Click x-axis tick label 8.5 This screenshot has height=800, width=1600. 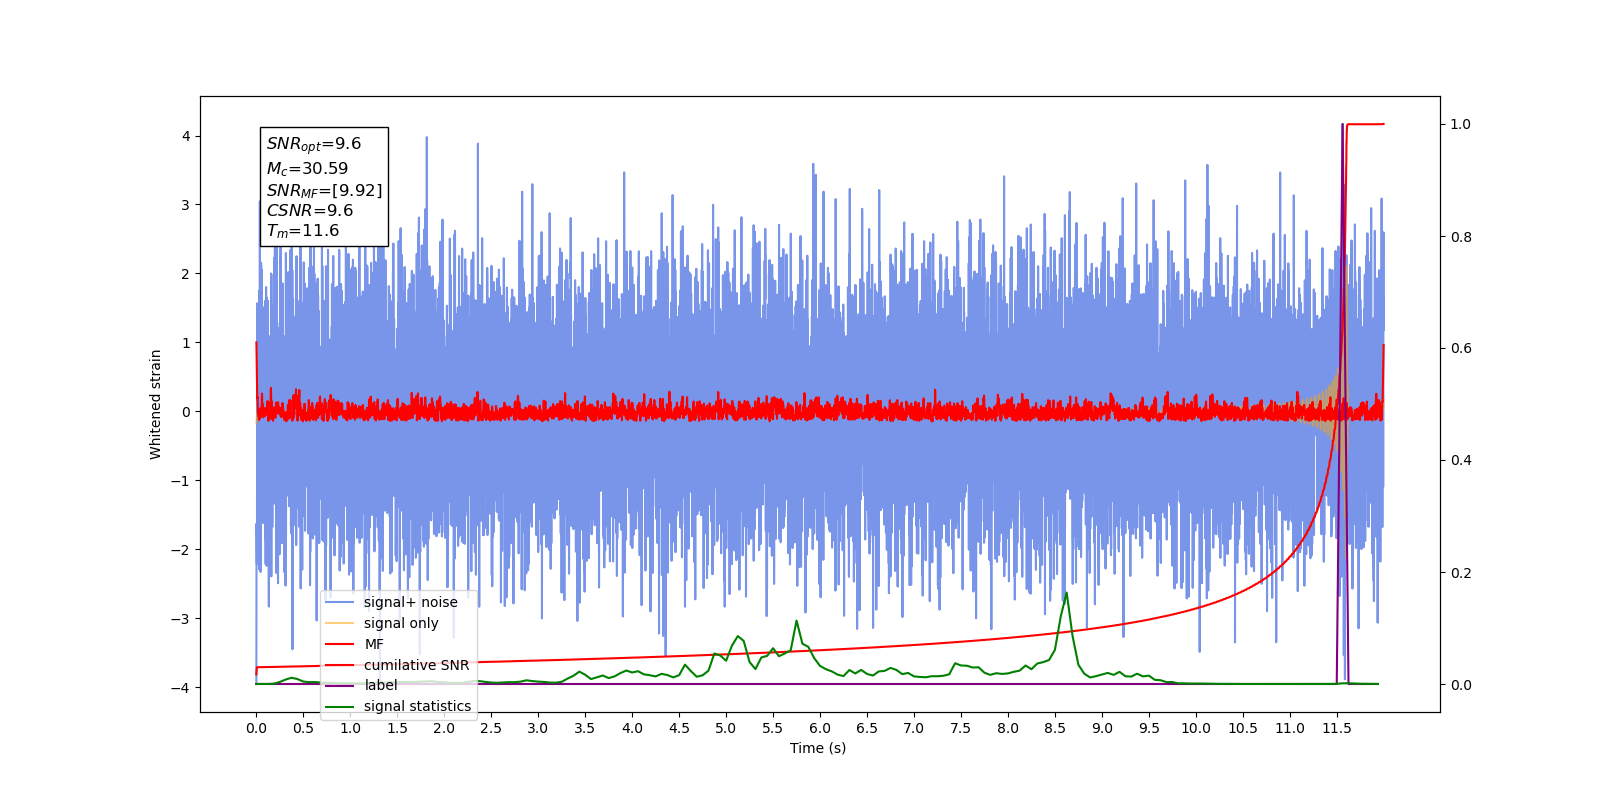[1055, 728]
